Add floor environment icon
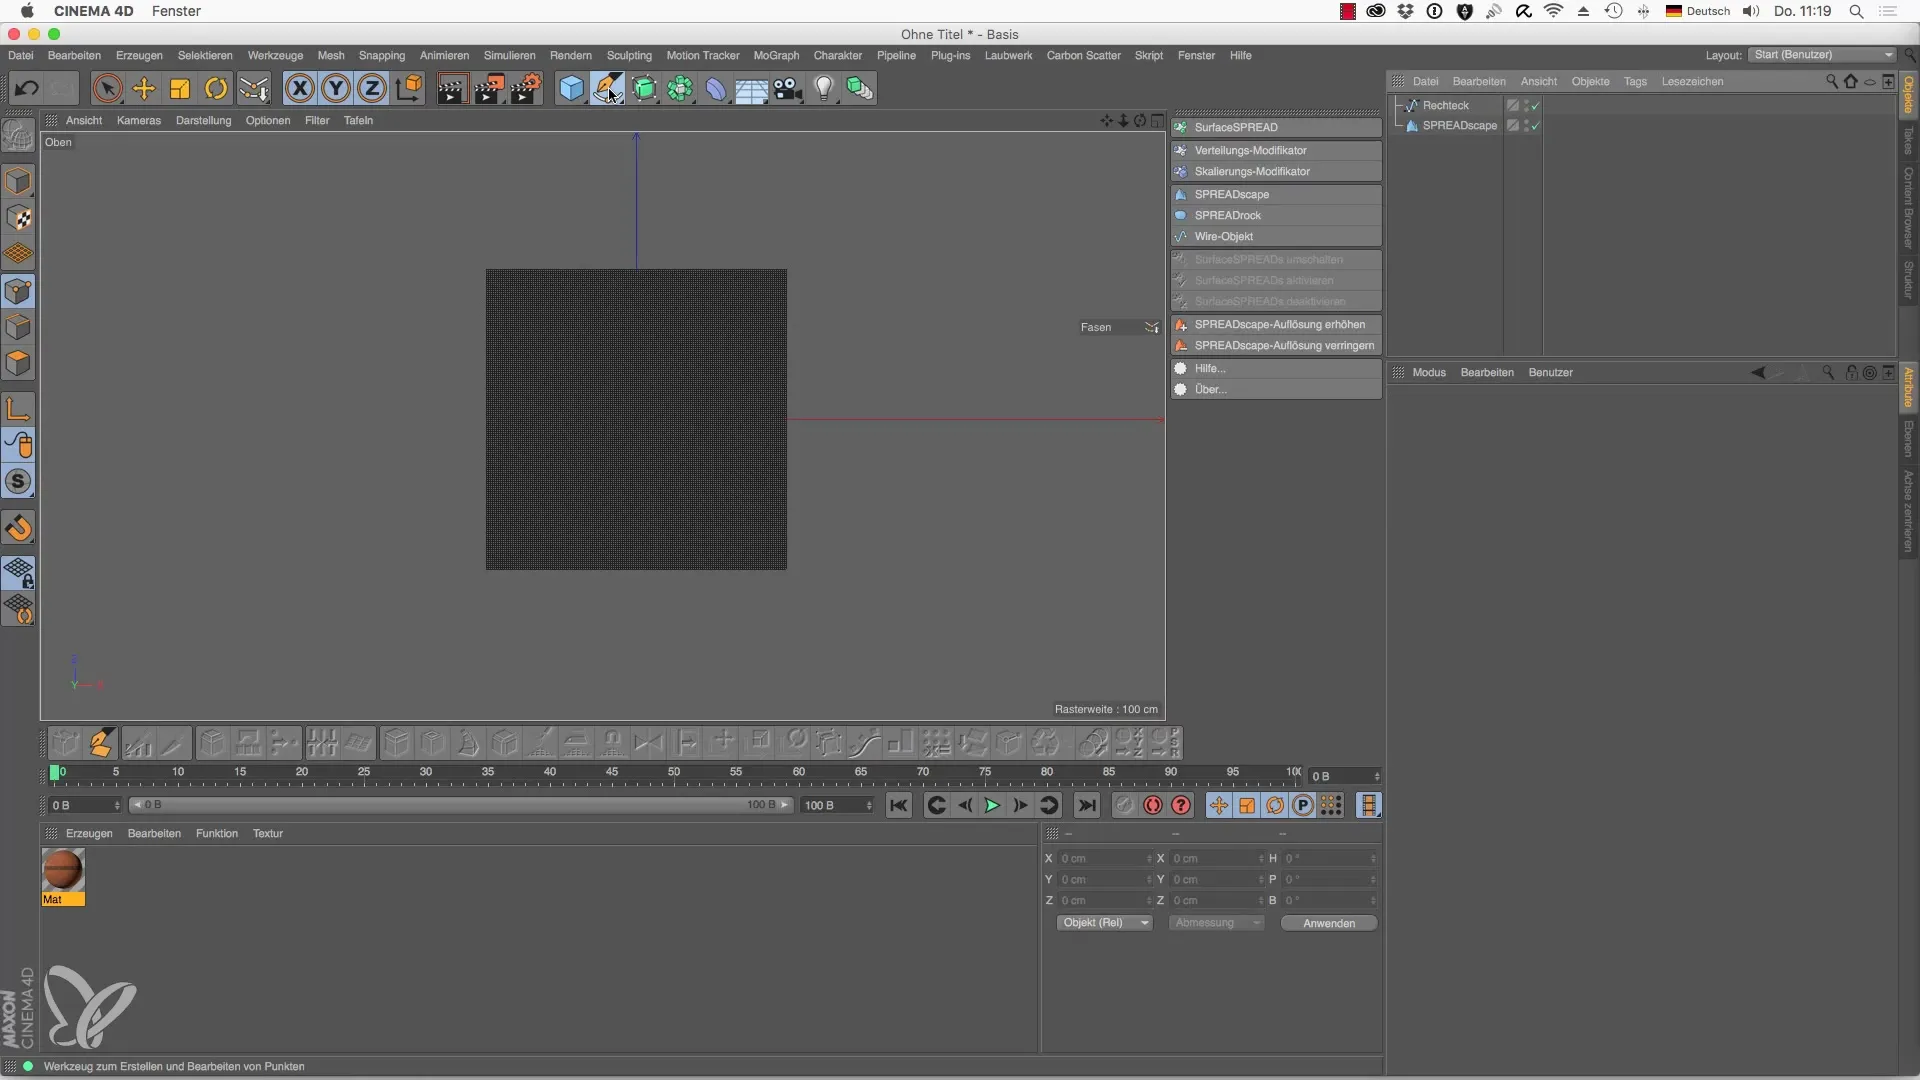 click(751, 88)
